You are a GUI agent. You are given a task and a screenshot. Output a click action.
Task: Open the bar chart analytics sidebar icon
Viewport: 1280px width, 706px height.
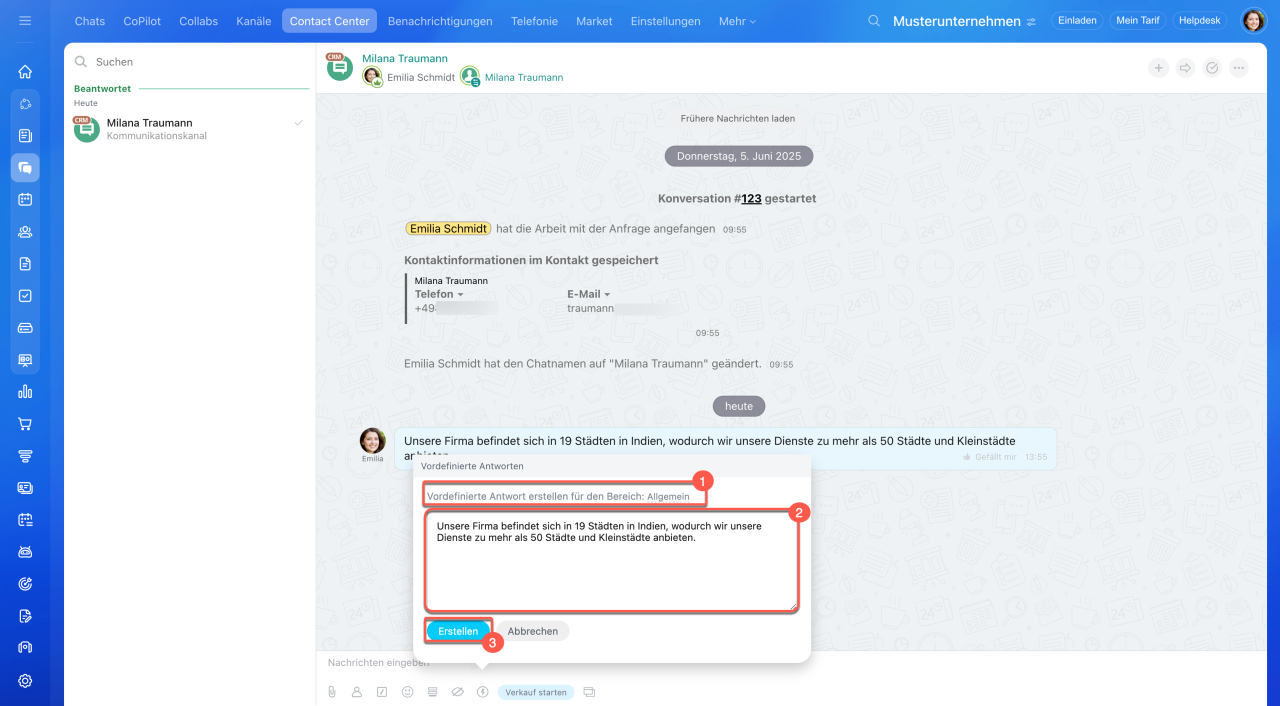[x=25, y=392]
